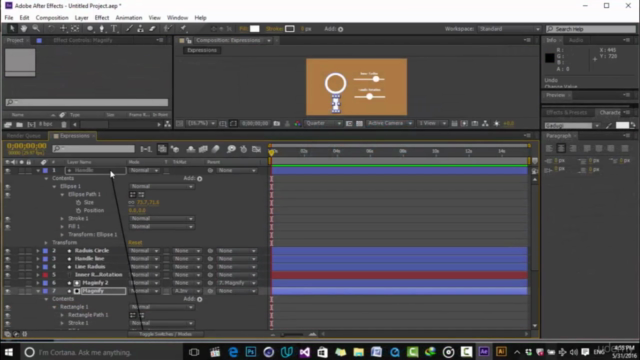Viewport: 640px width, 360px height.
Task: Click the timeline search field
Action: 93,149
